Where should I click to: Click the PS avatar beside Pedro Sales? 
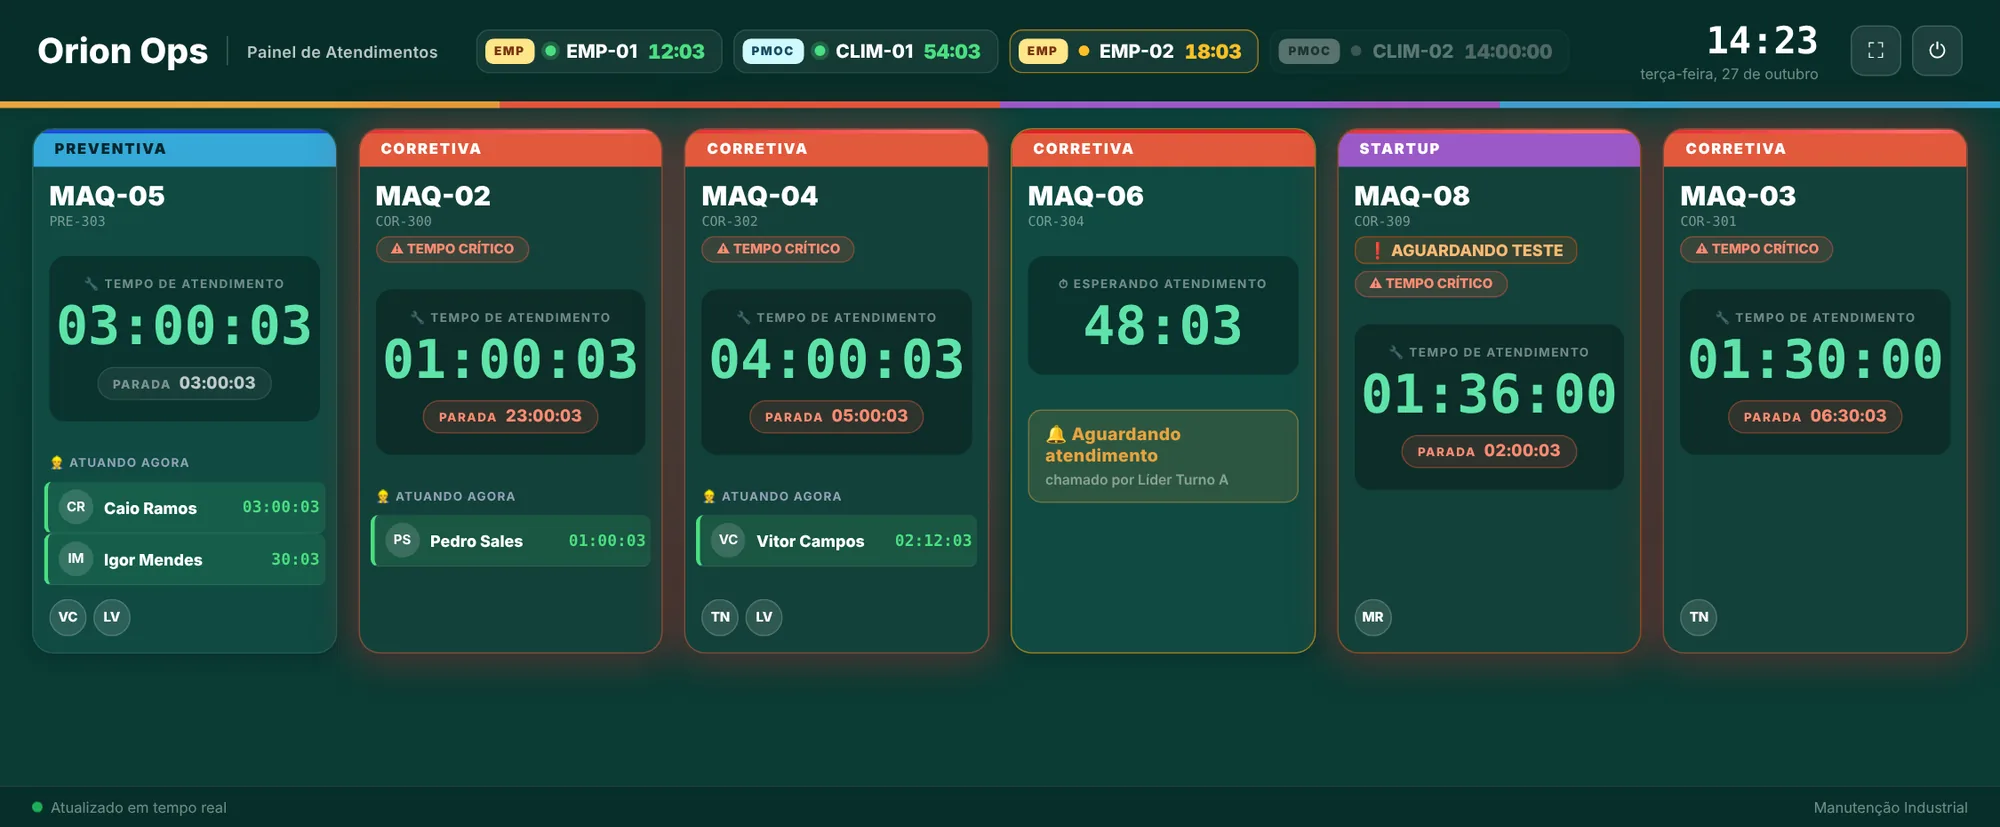tap(402, 540)
